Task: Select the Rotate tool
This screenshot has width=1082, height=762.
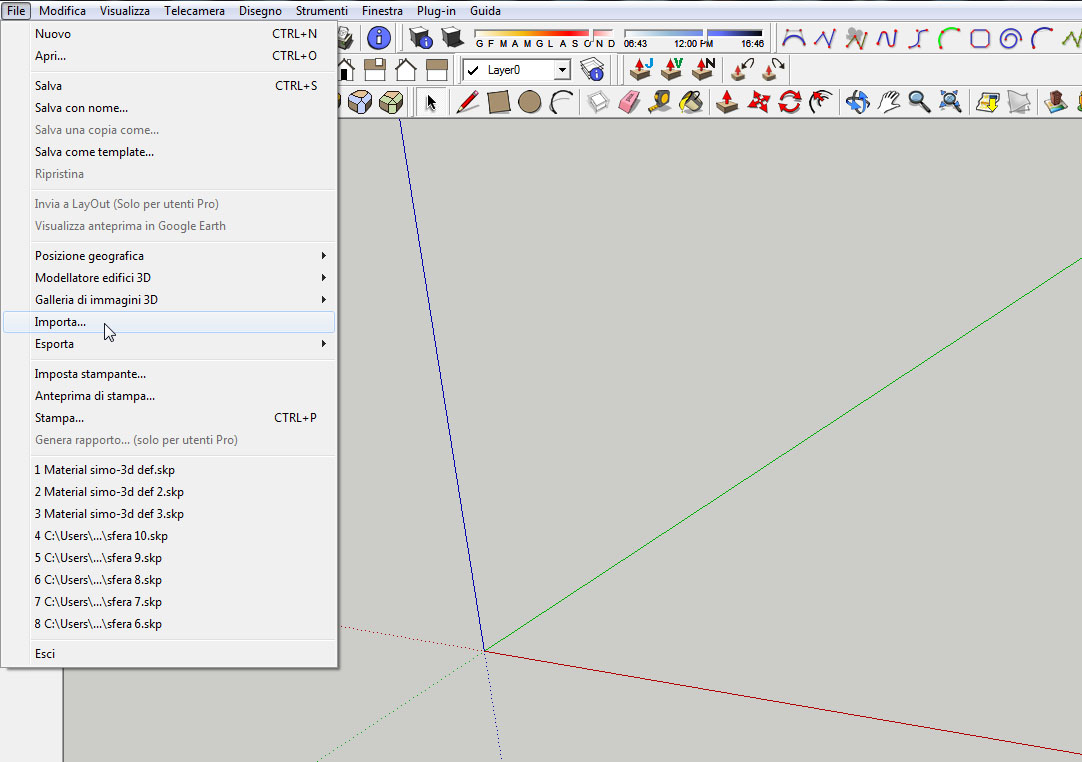Action: point(789,102)
